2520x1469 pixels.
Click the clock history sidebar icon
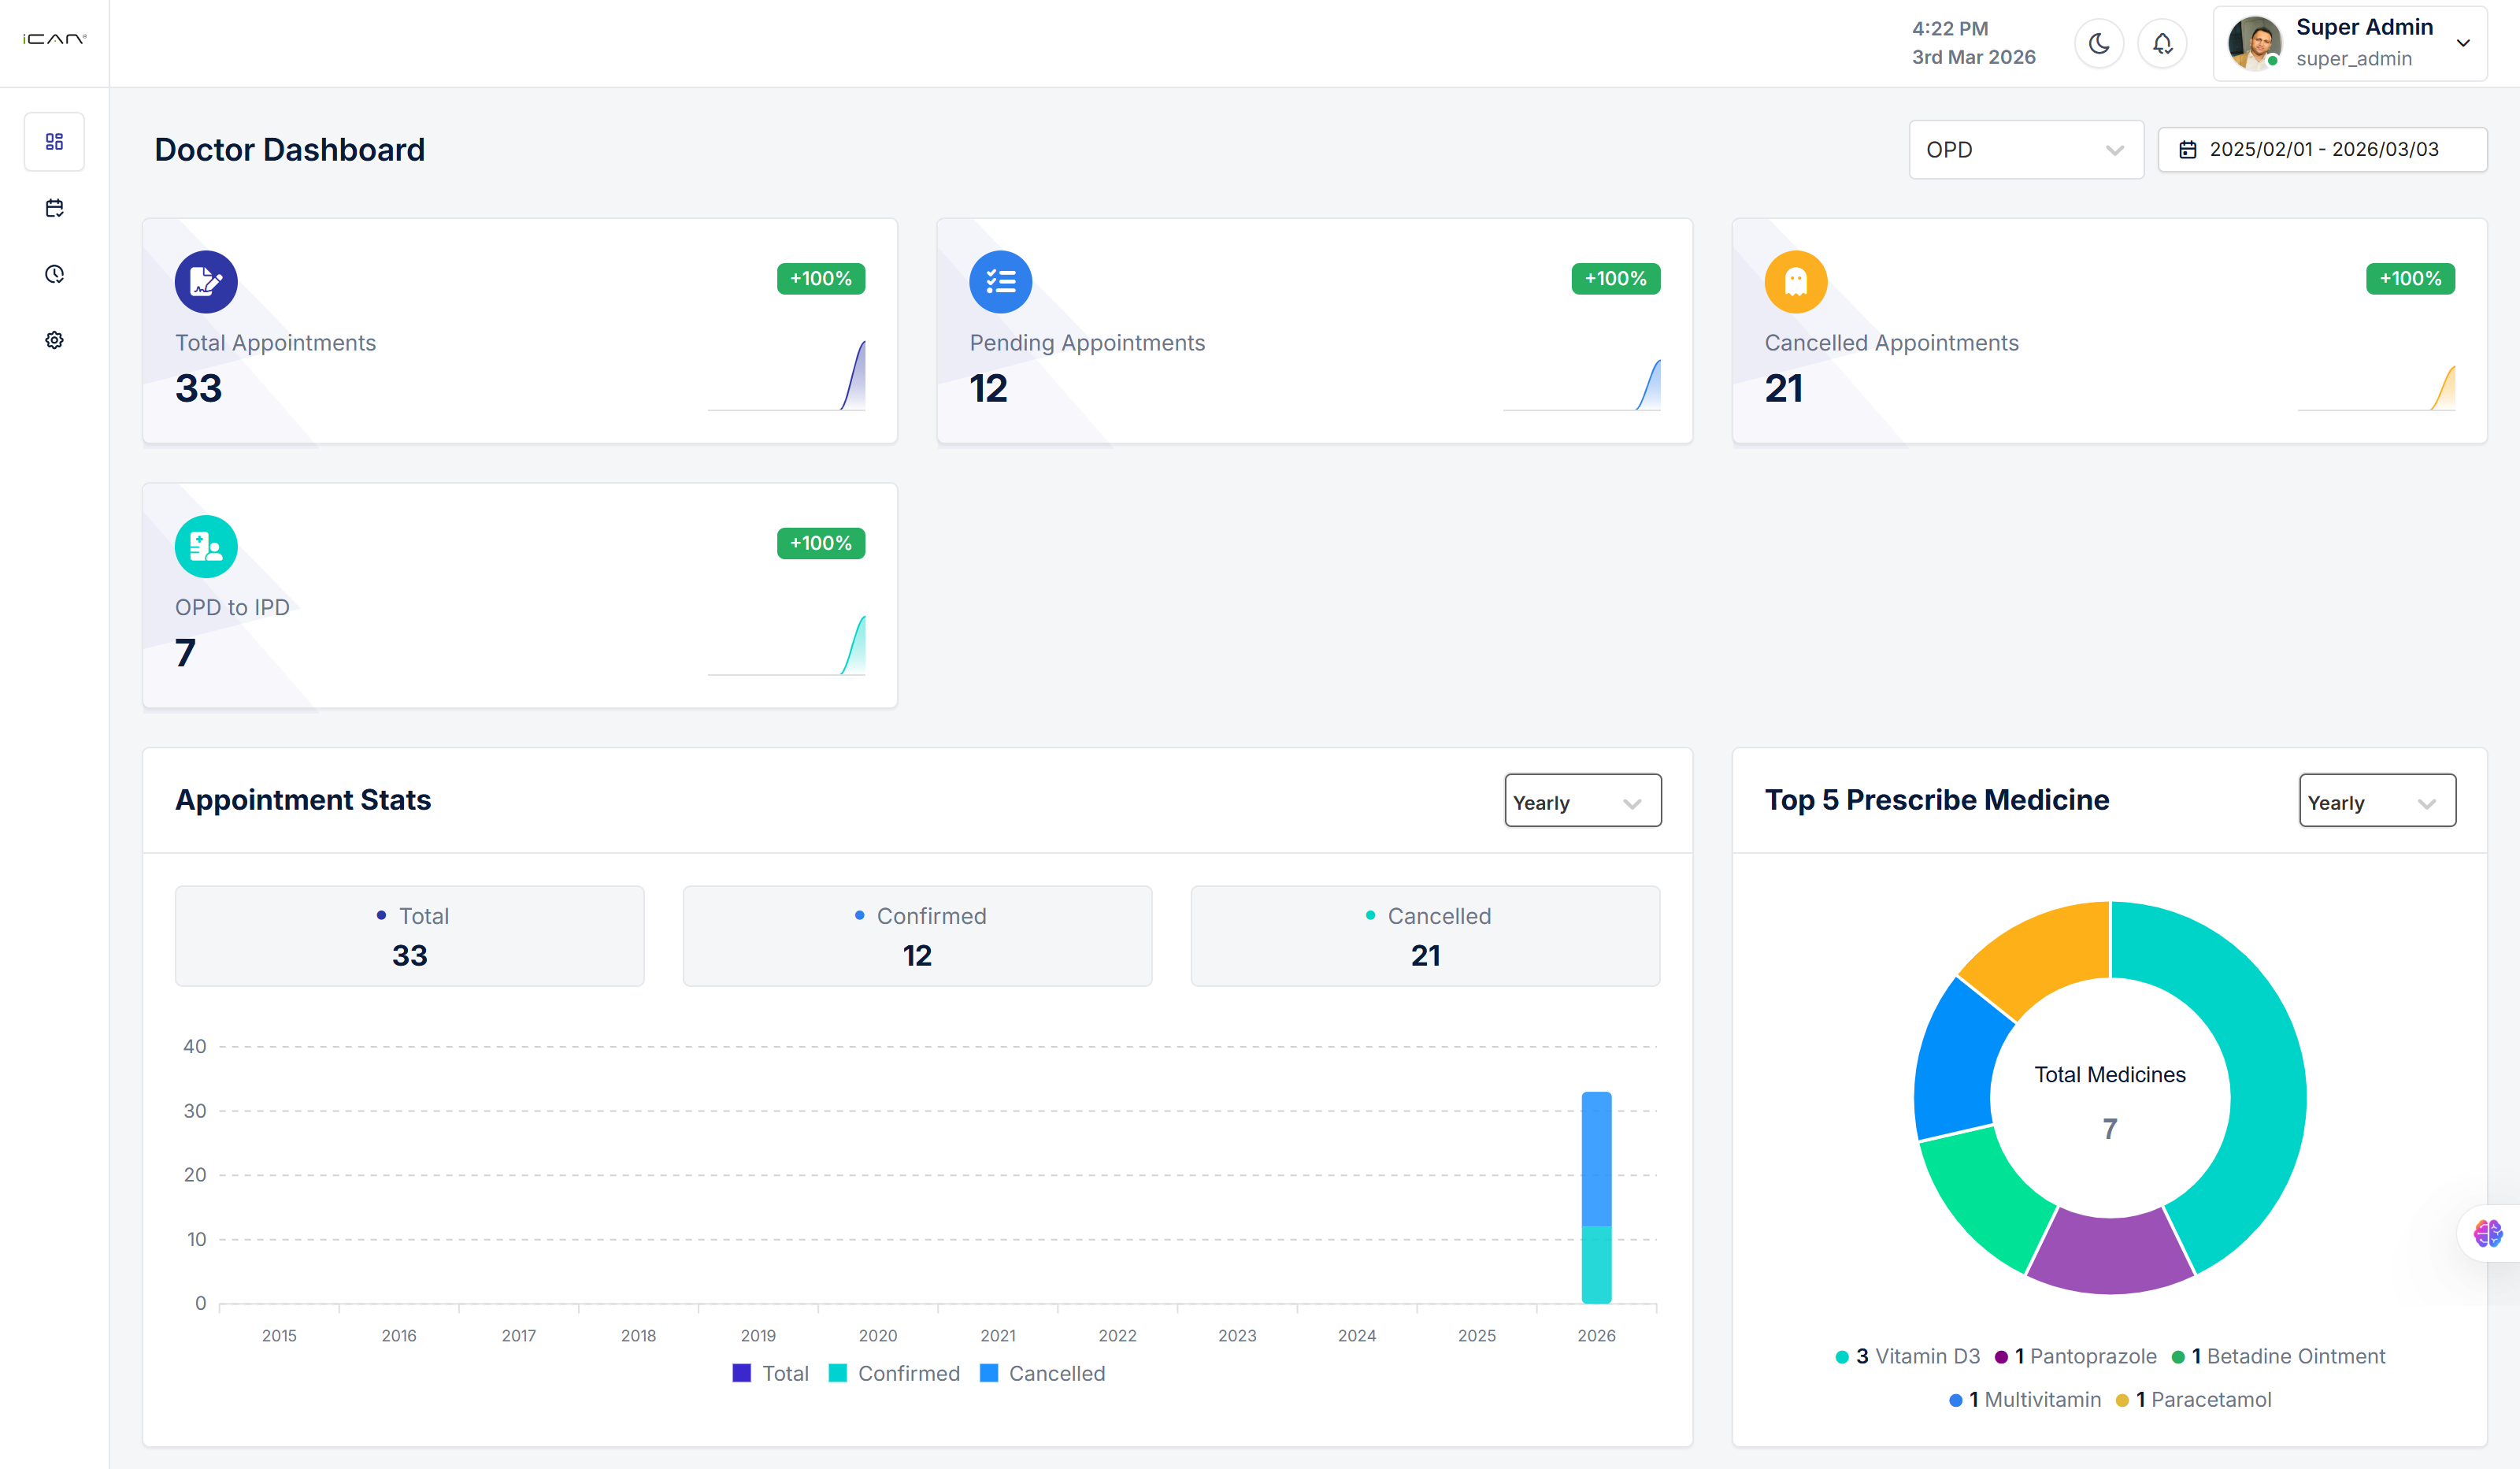click(54, 274)
